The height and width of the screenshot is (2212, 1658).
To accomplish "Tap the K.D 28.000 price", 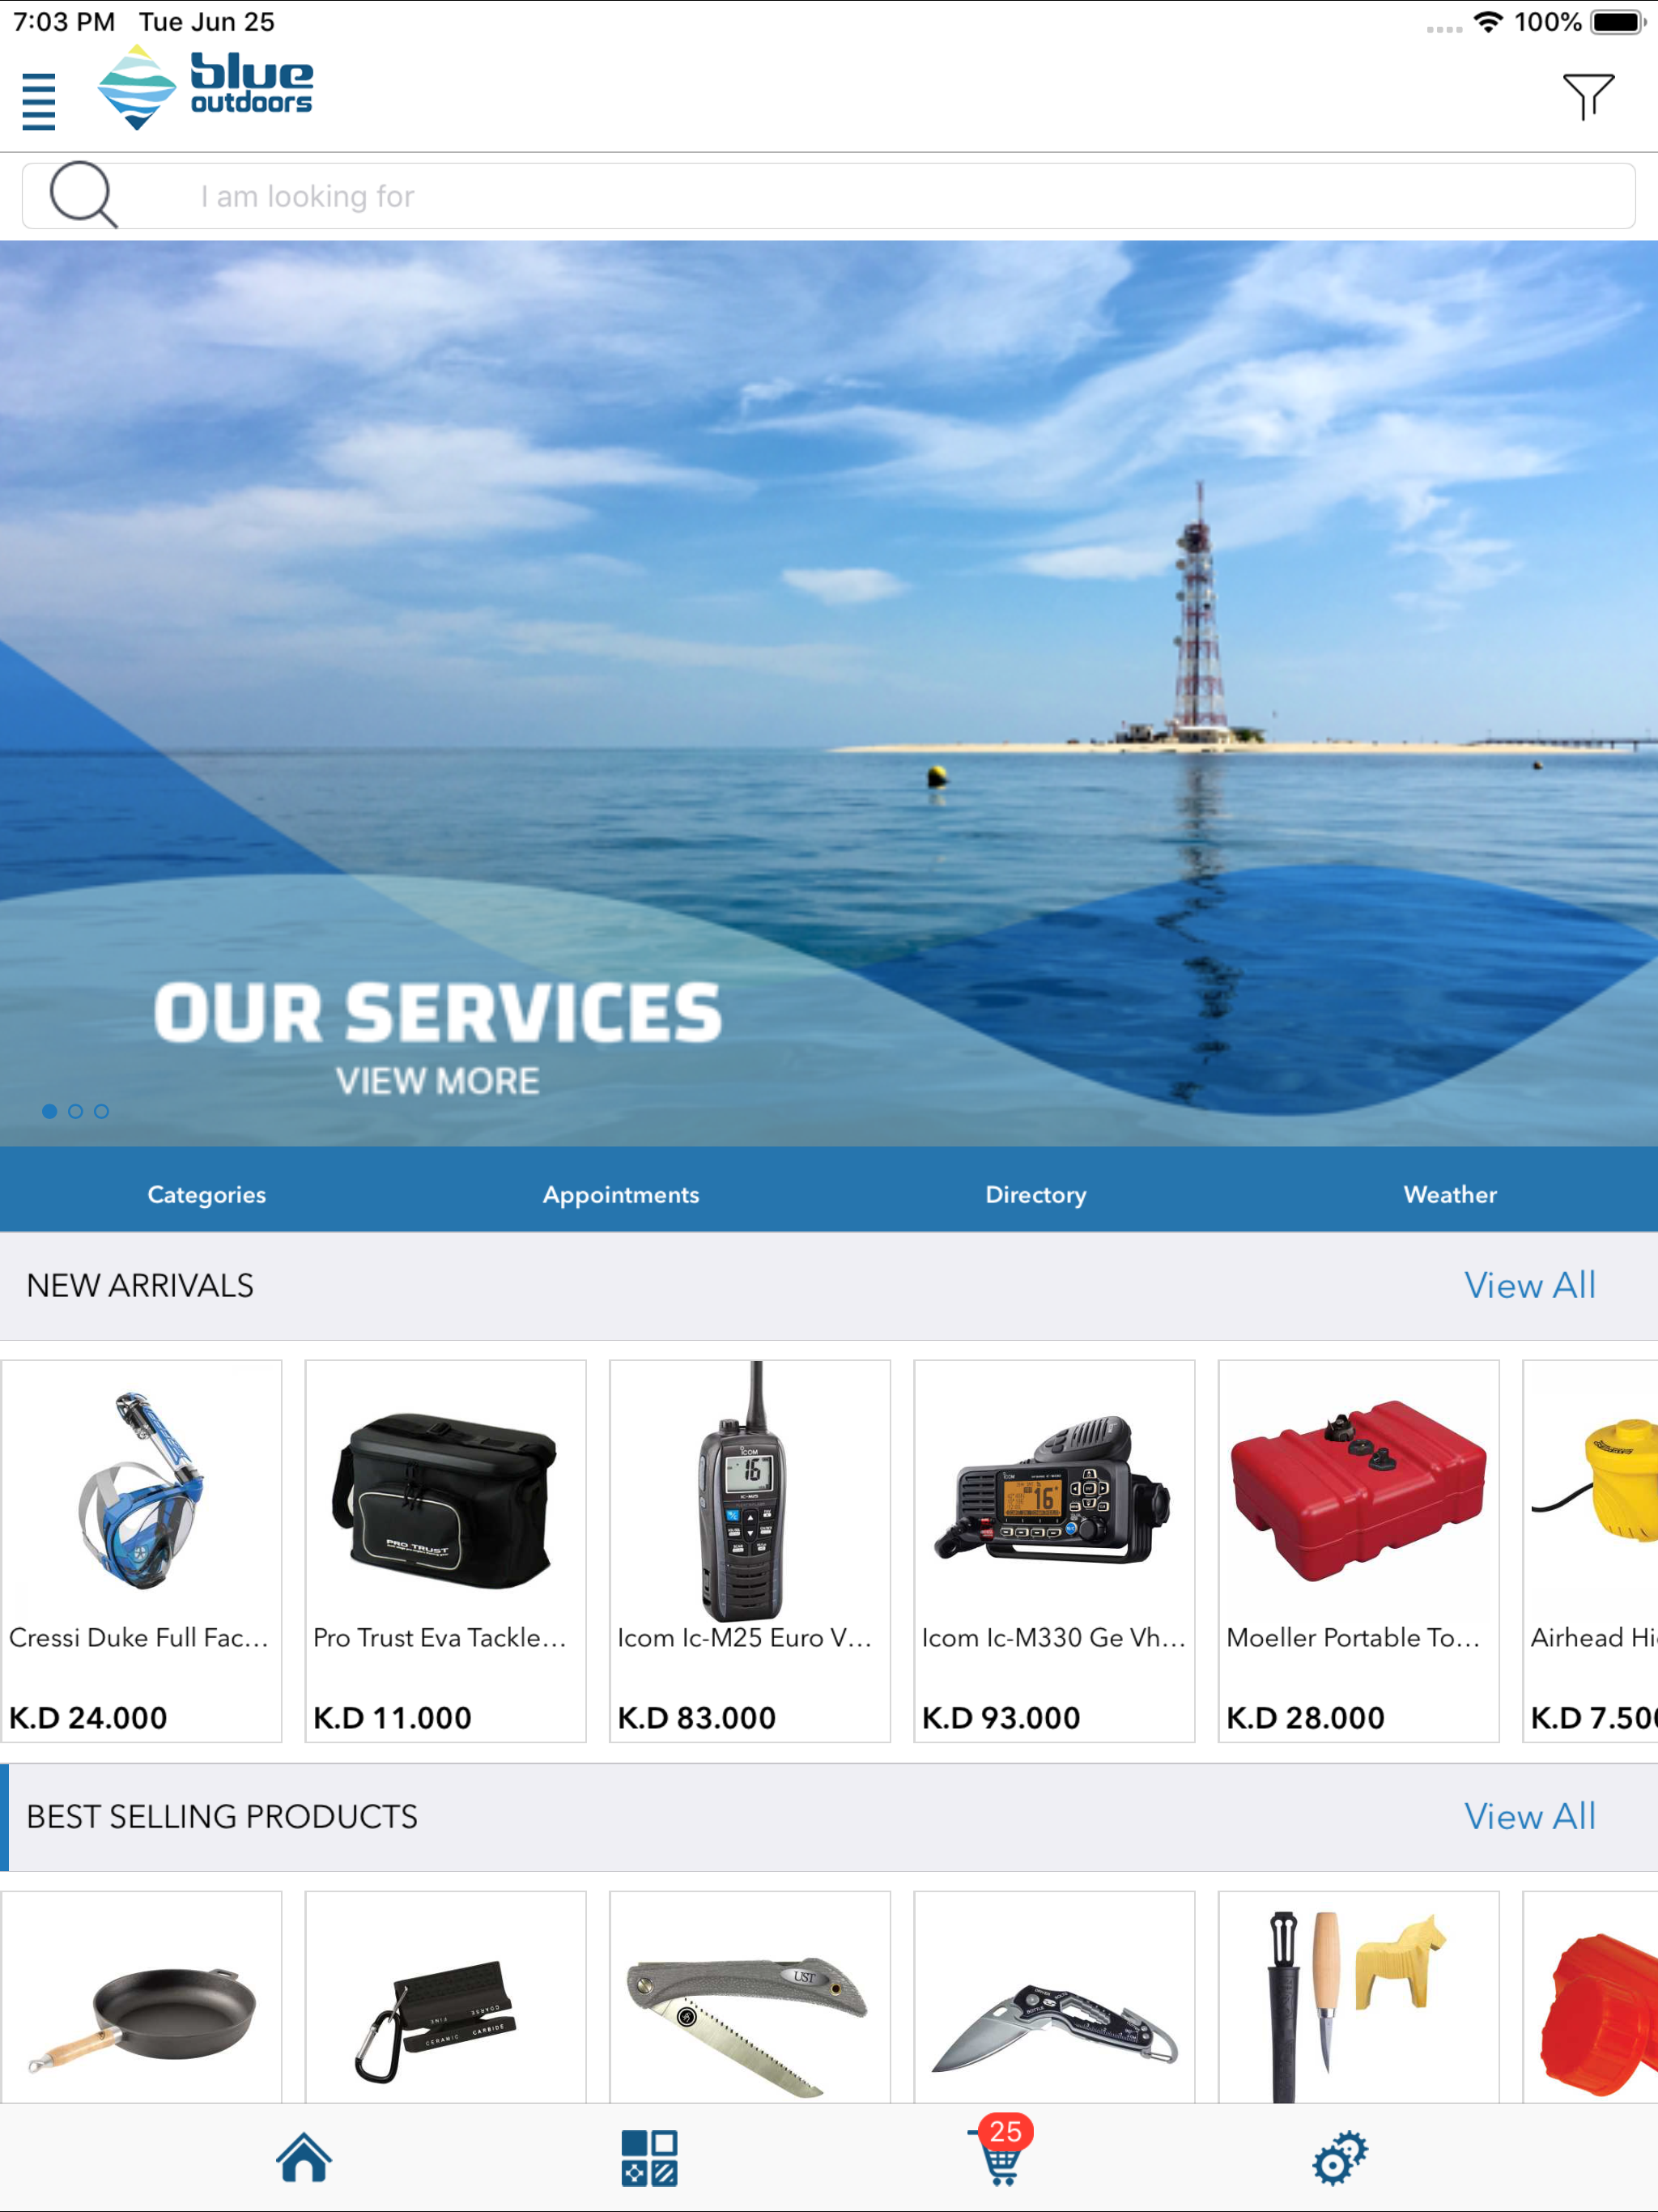I will (x=1305, y=1718).
